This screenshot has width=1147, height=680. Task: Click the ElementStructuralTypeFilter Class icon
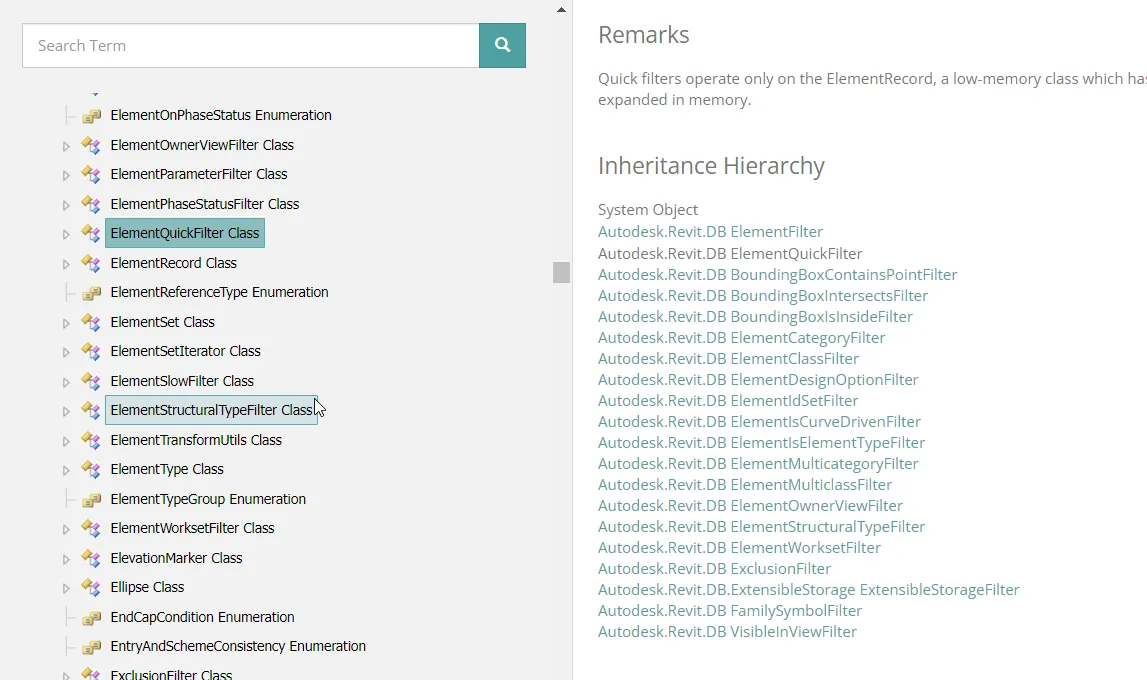pos(91,410)
